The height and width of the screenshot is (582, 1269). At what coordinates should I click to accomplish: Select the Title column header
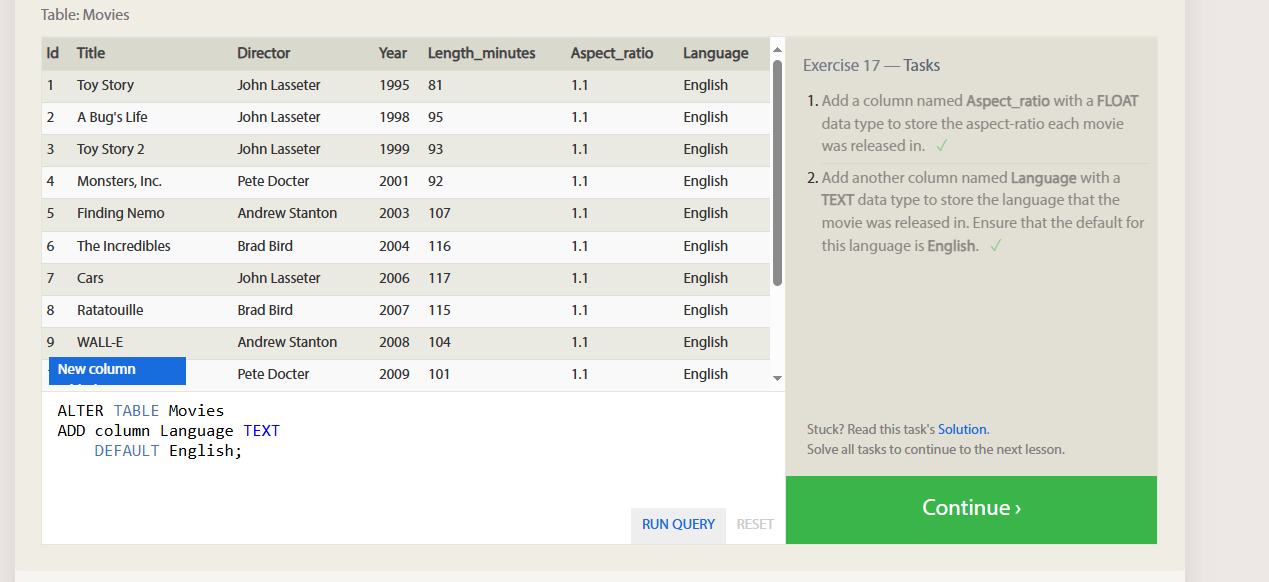tap(91, 53)
